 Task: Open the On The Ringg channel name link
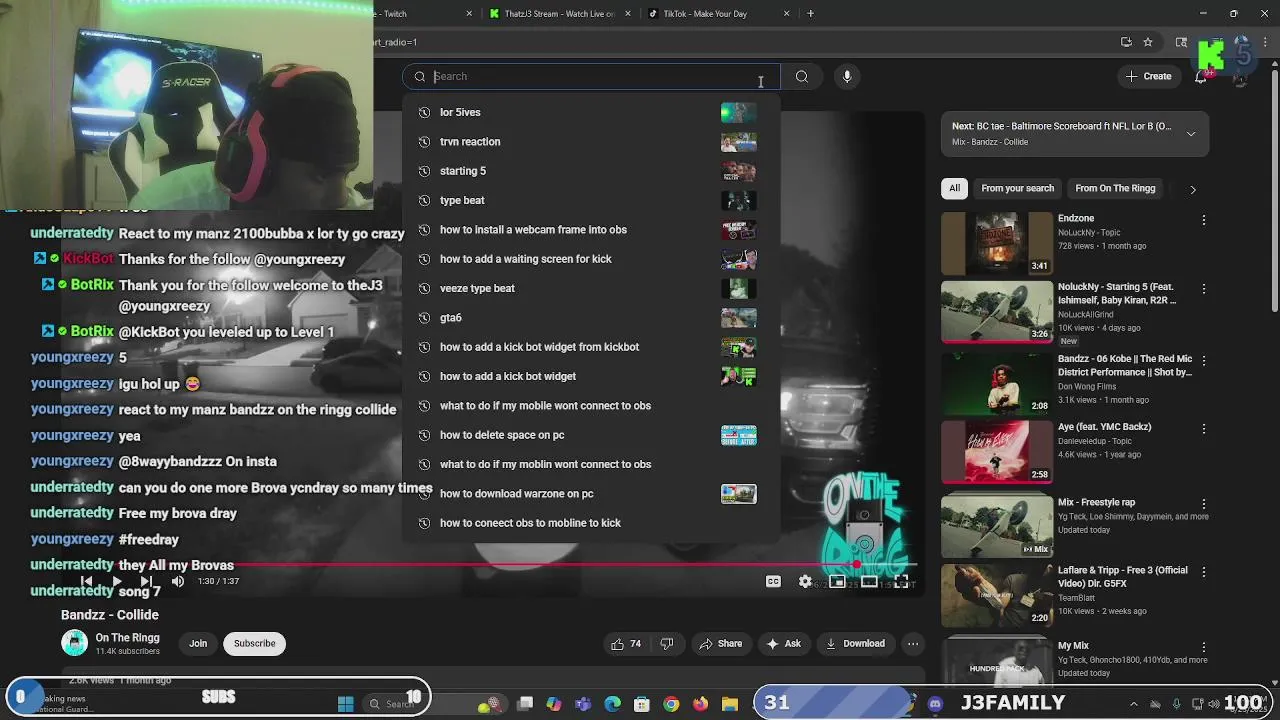pos(127,638)
